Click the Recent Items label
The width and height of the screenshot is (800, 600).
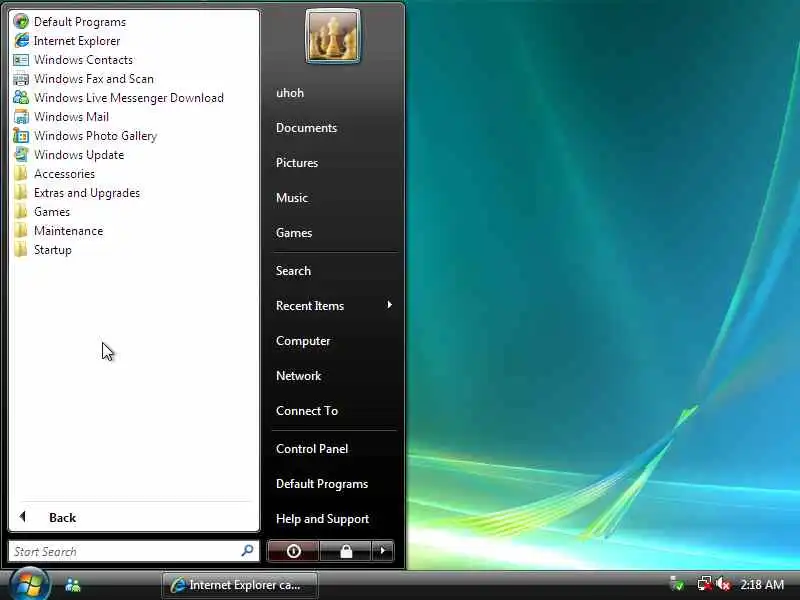310,306
